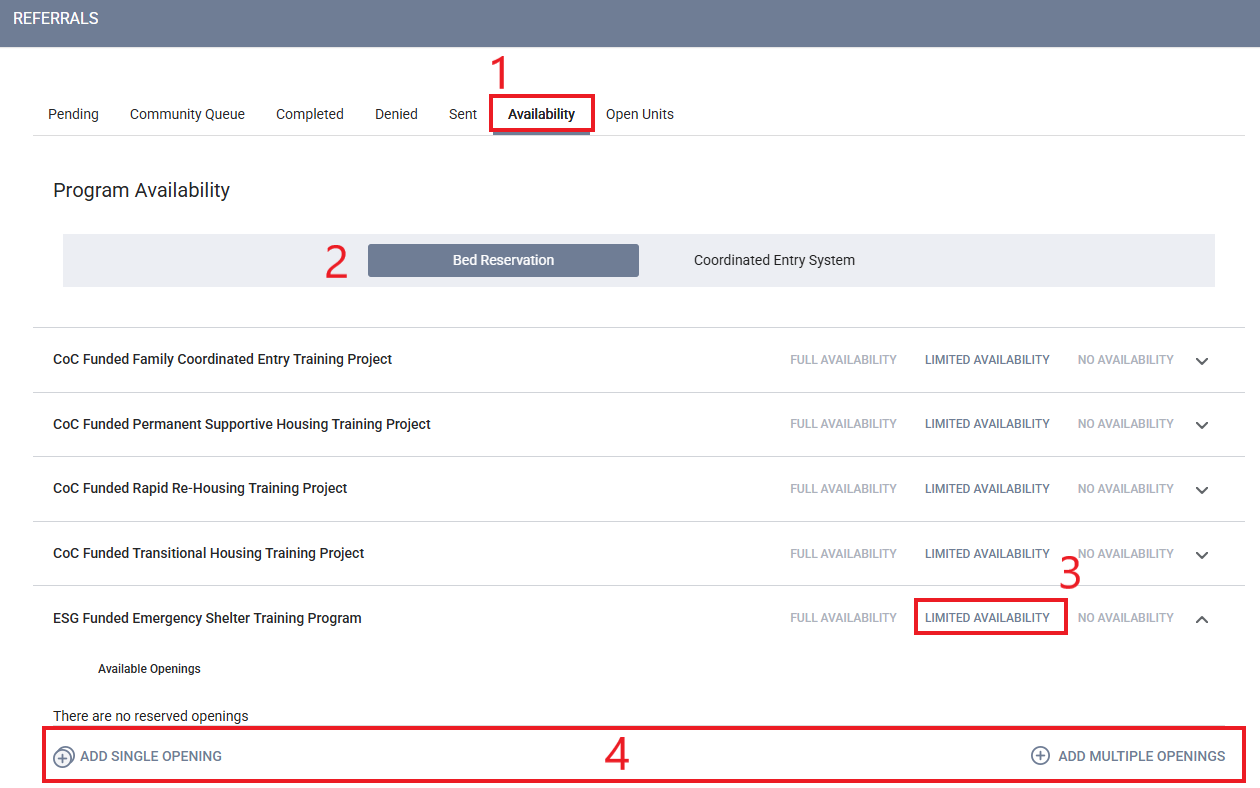The height and width of the screenshot is (788, 1260).
Task: Expand the Permanent Supportive Housing project row
Action: 1202,425
